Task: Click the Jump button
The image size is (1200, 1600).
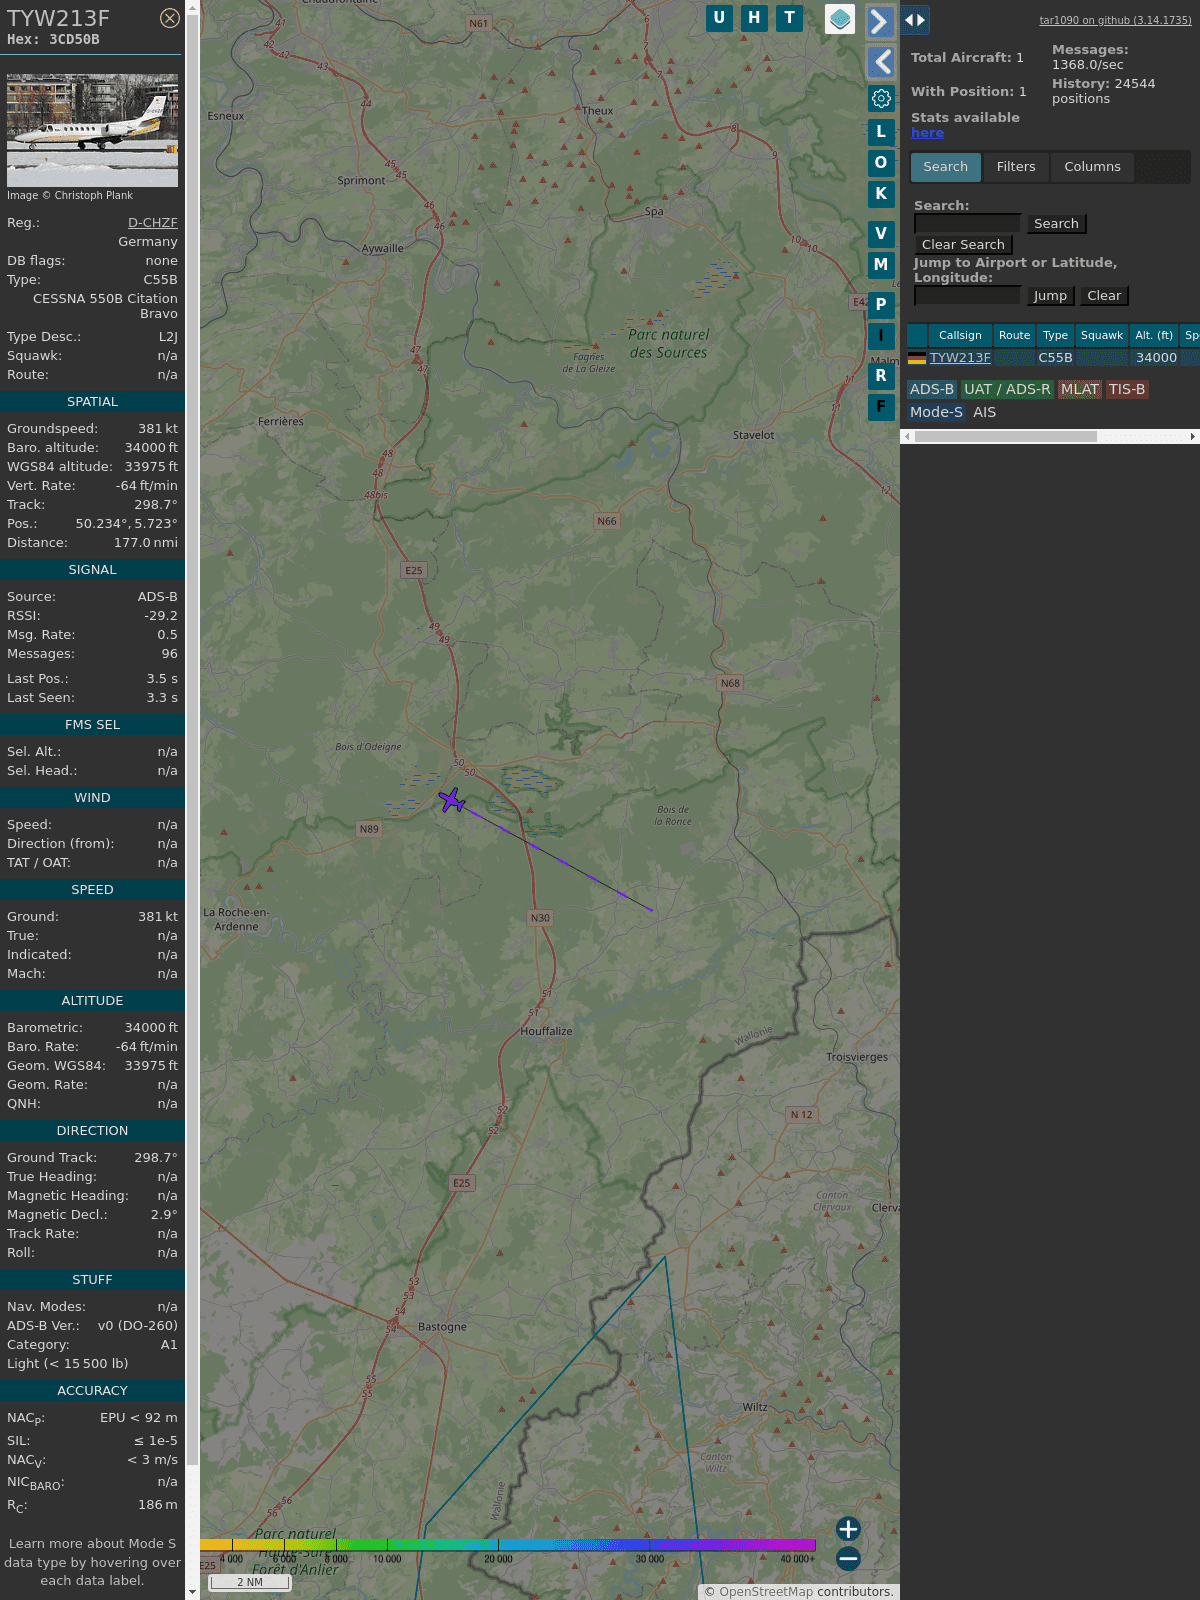Action: [x=1050, y=296]
